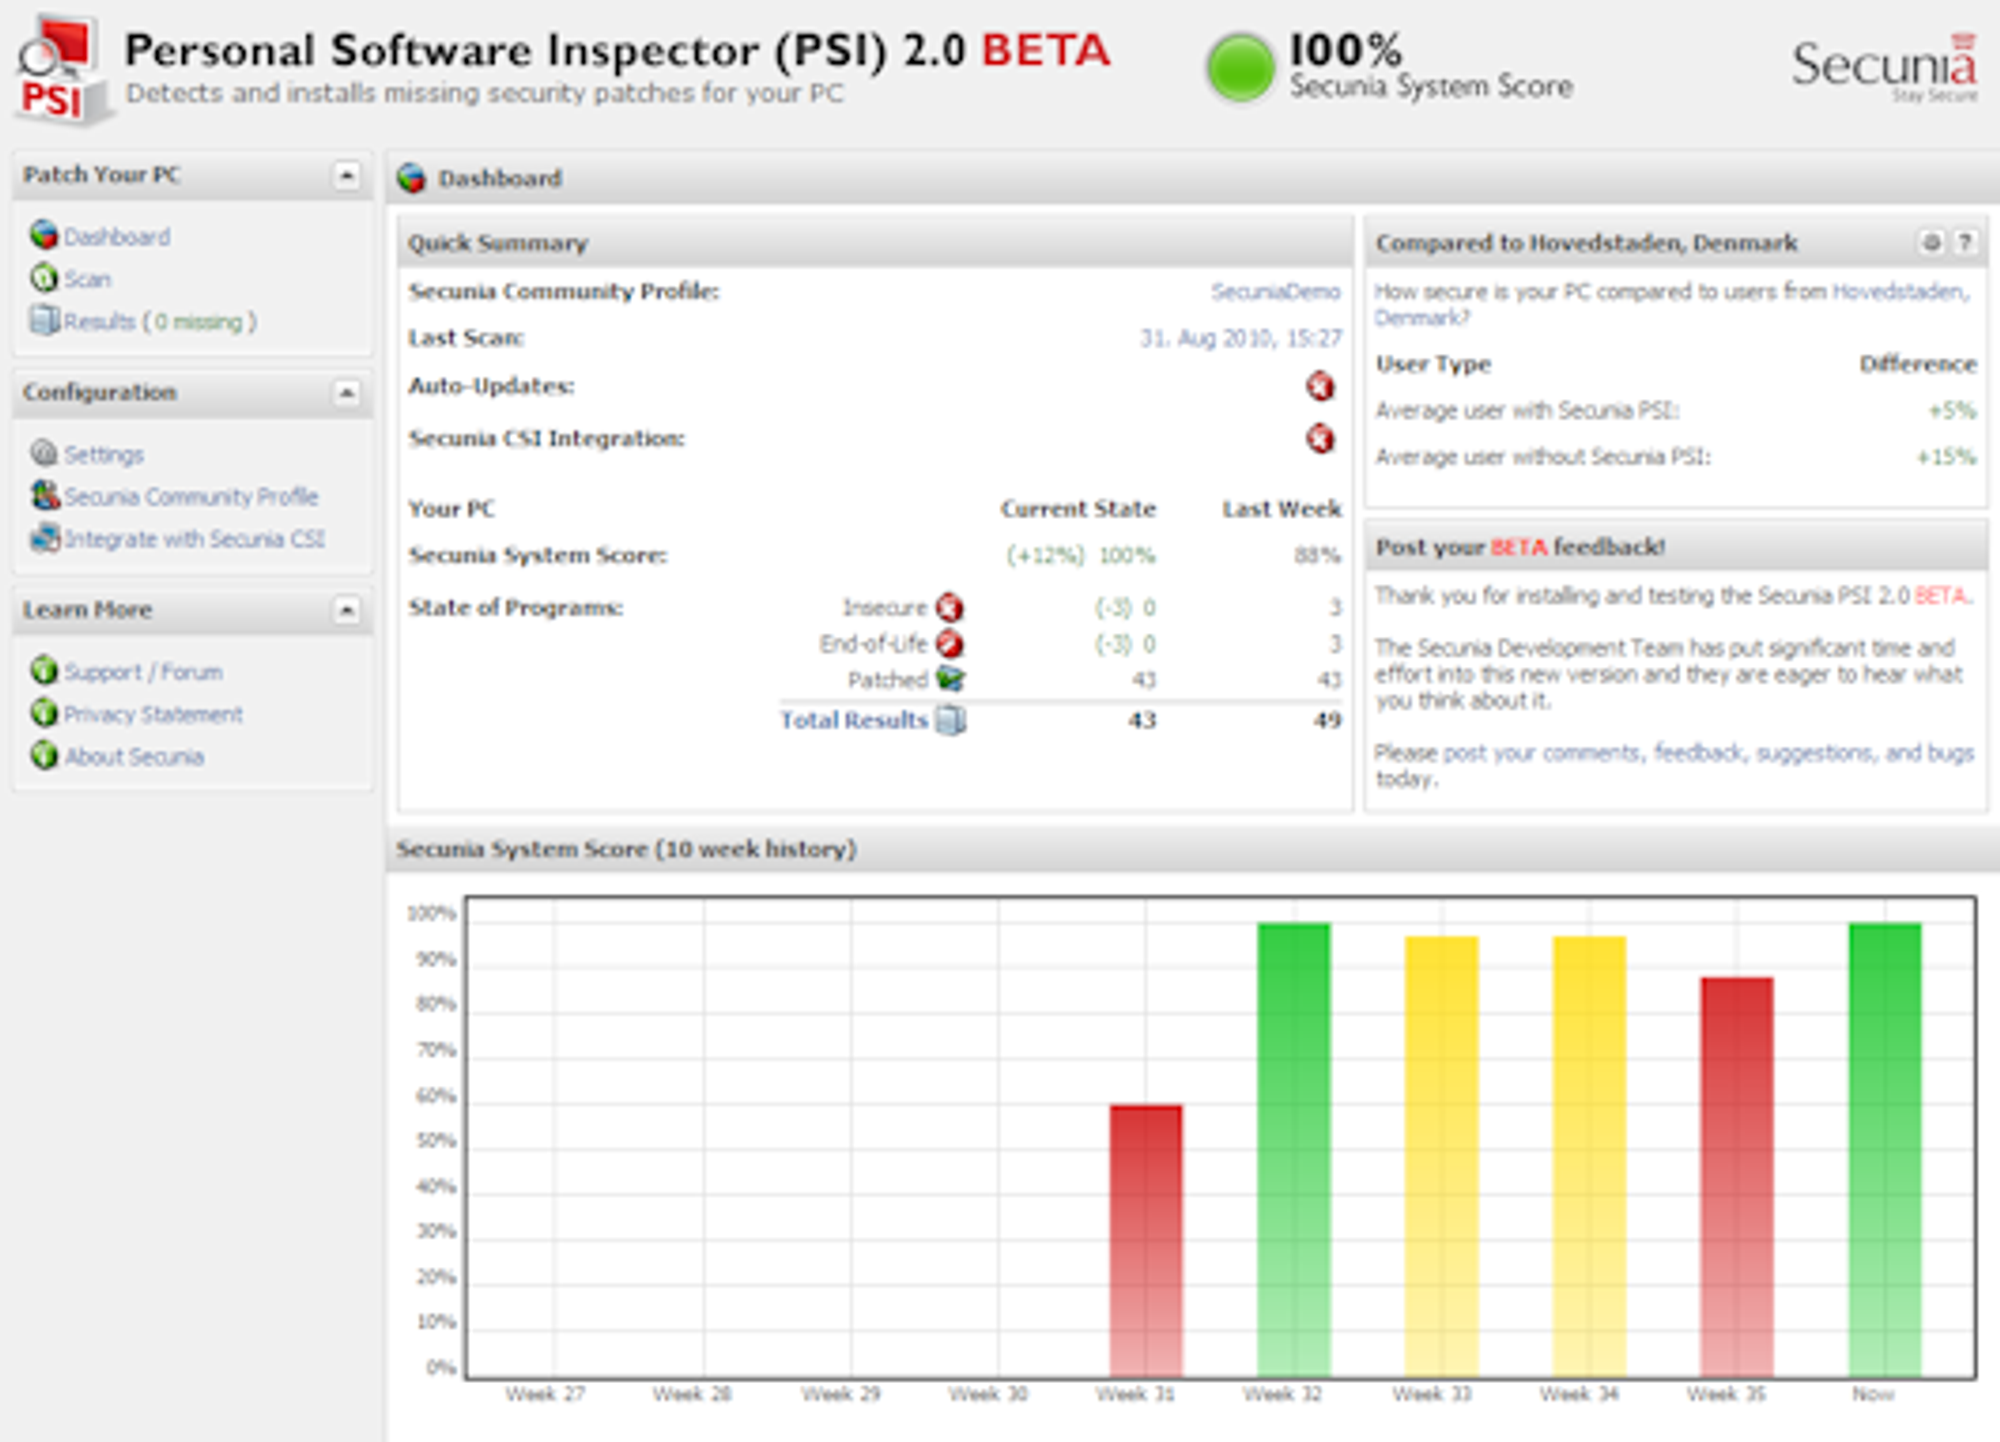Click the green Secunia System Score indicator
The height and width of the screenshot is (1442, 2000).
click(1240, 68)
